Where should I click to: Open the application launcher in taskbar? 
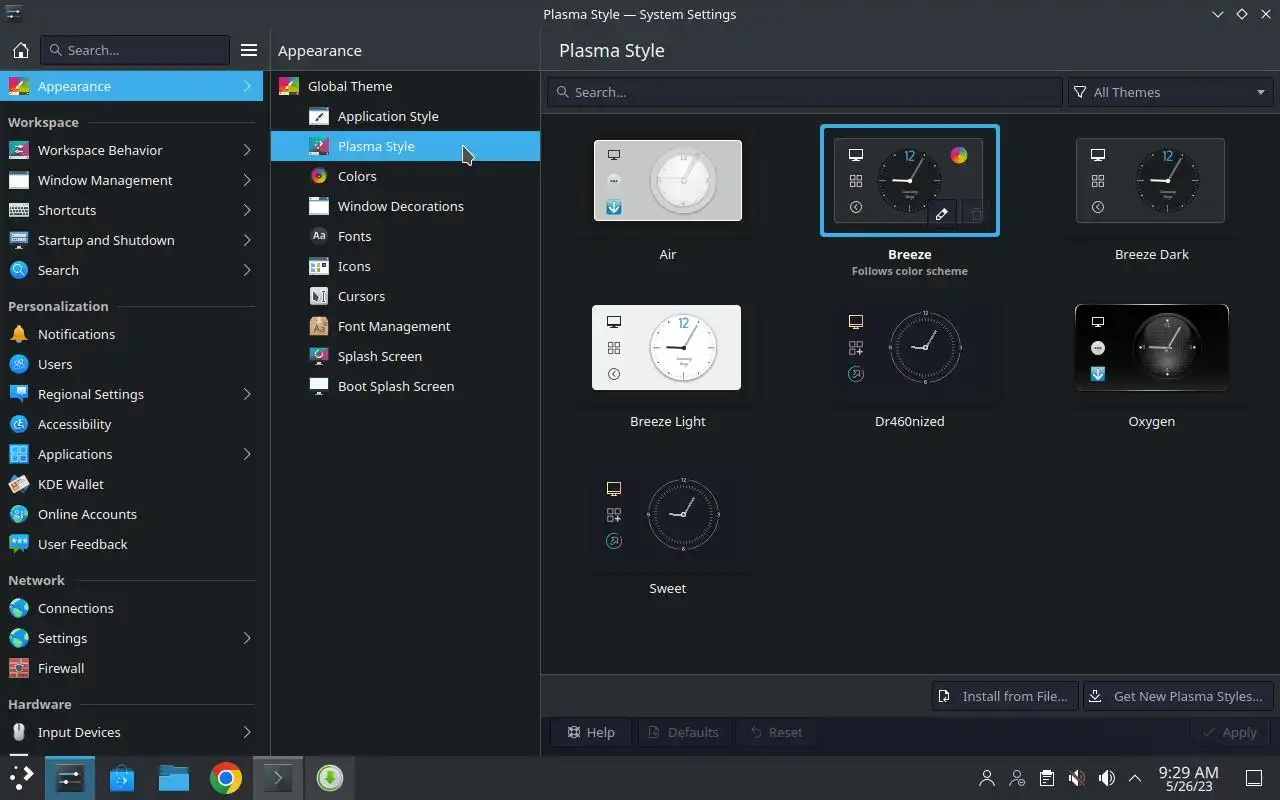click(21, 778)
